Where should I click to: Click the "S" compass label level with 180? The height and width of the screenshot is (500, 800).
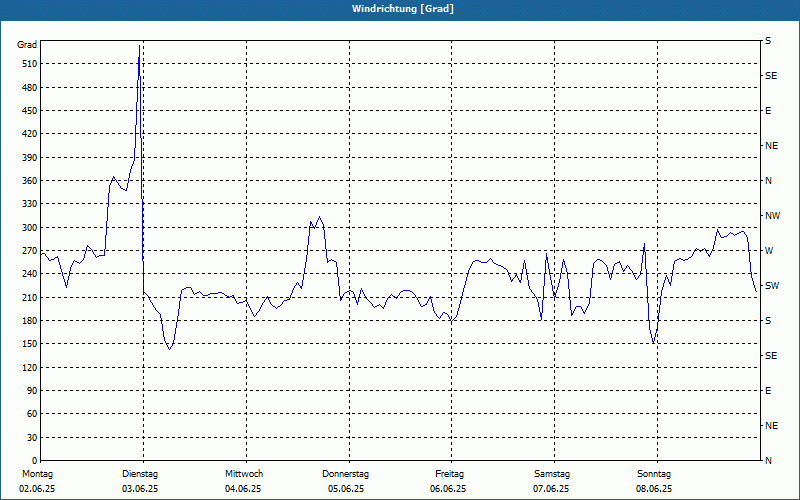[768, 321]
